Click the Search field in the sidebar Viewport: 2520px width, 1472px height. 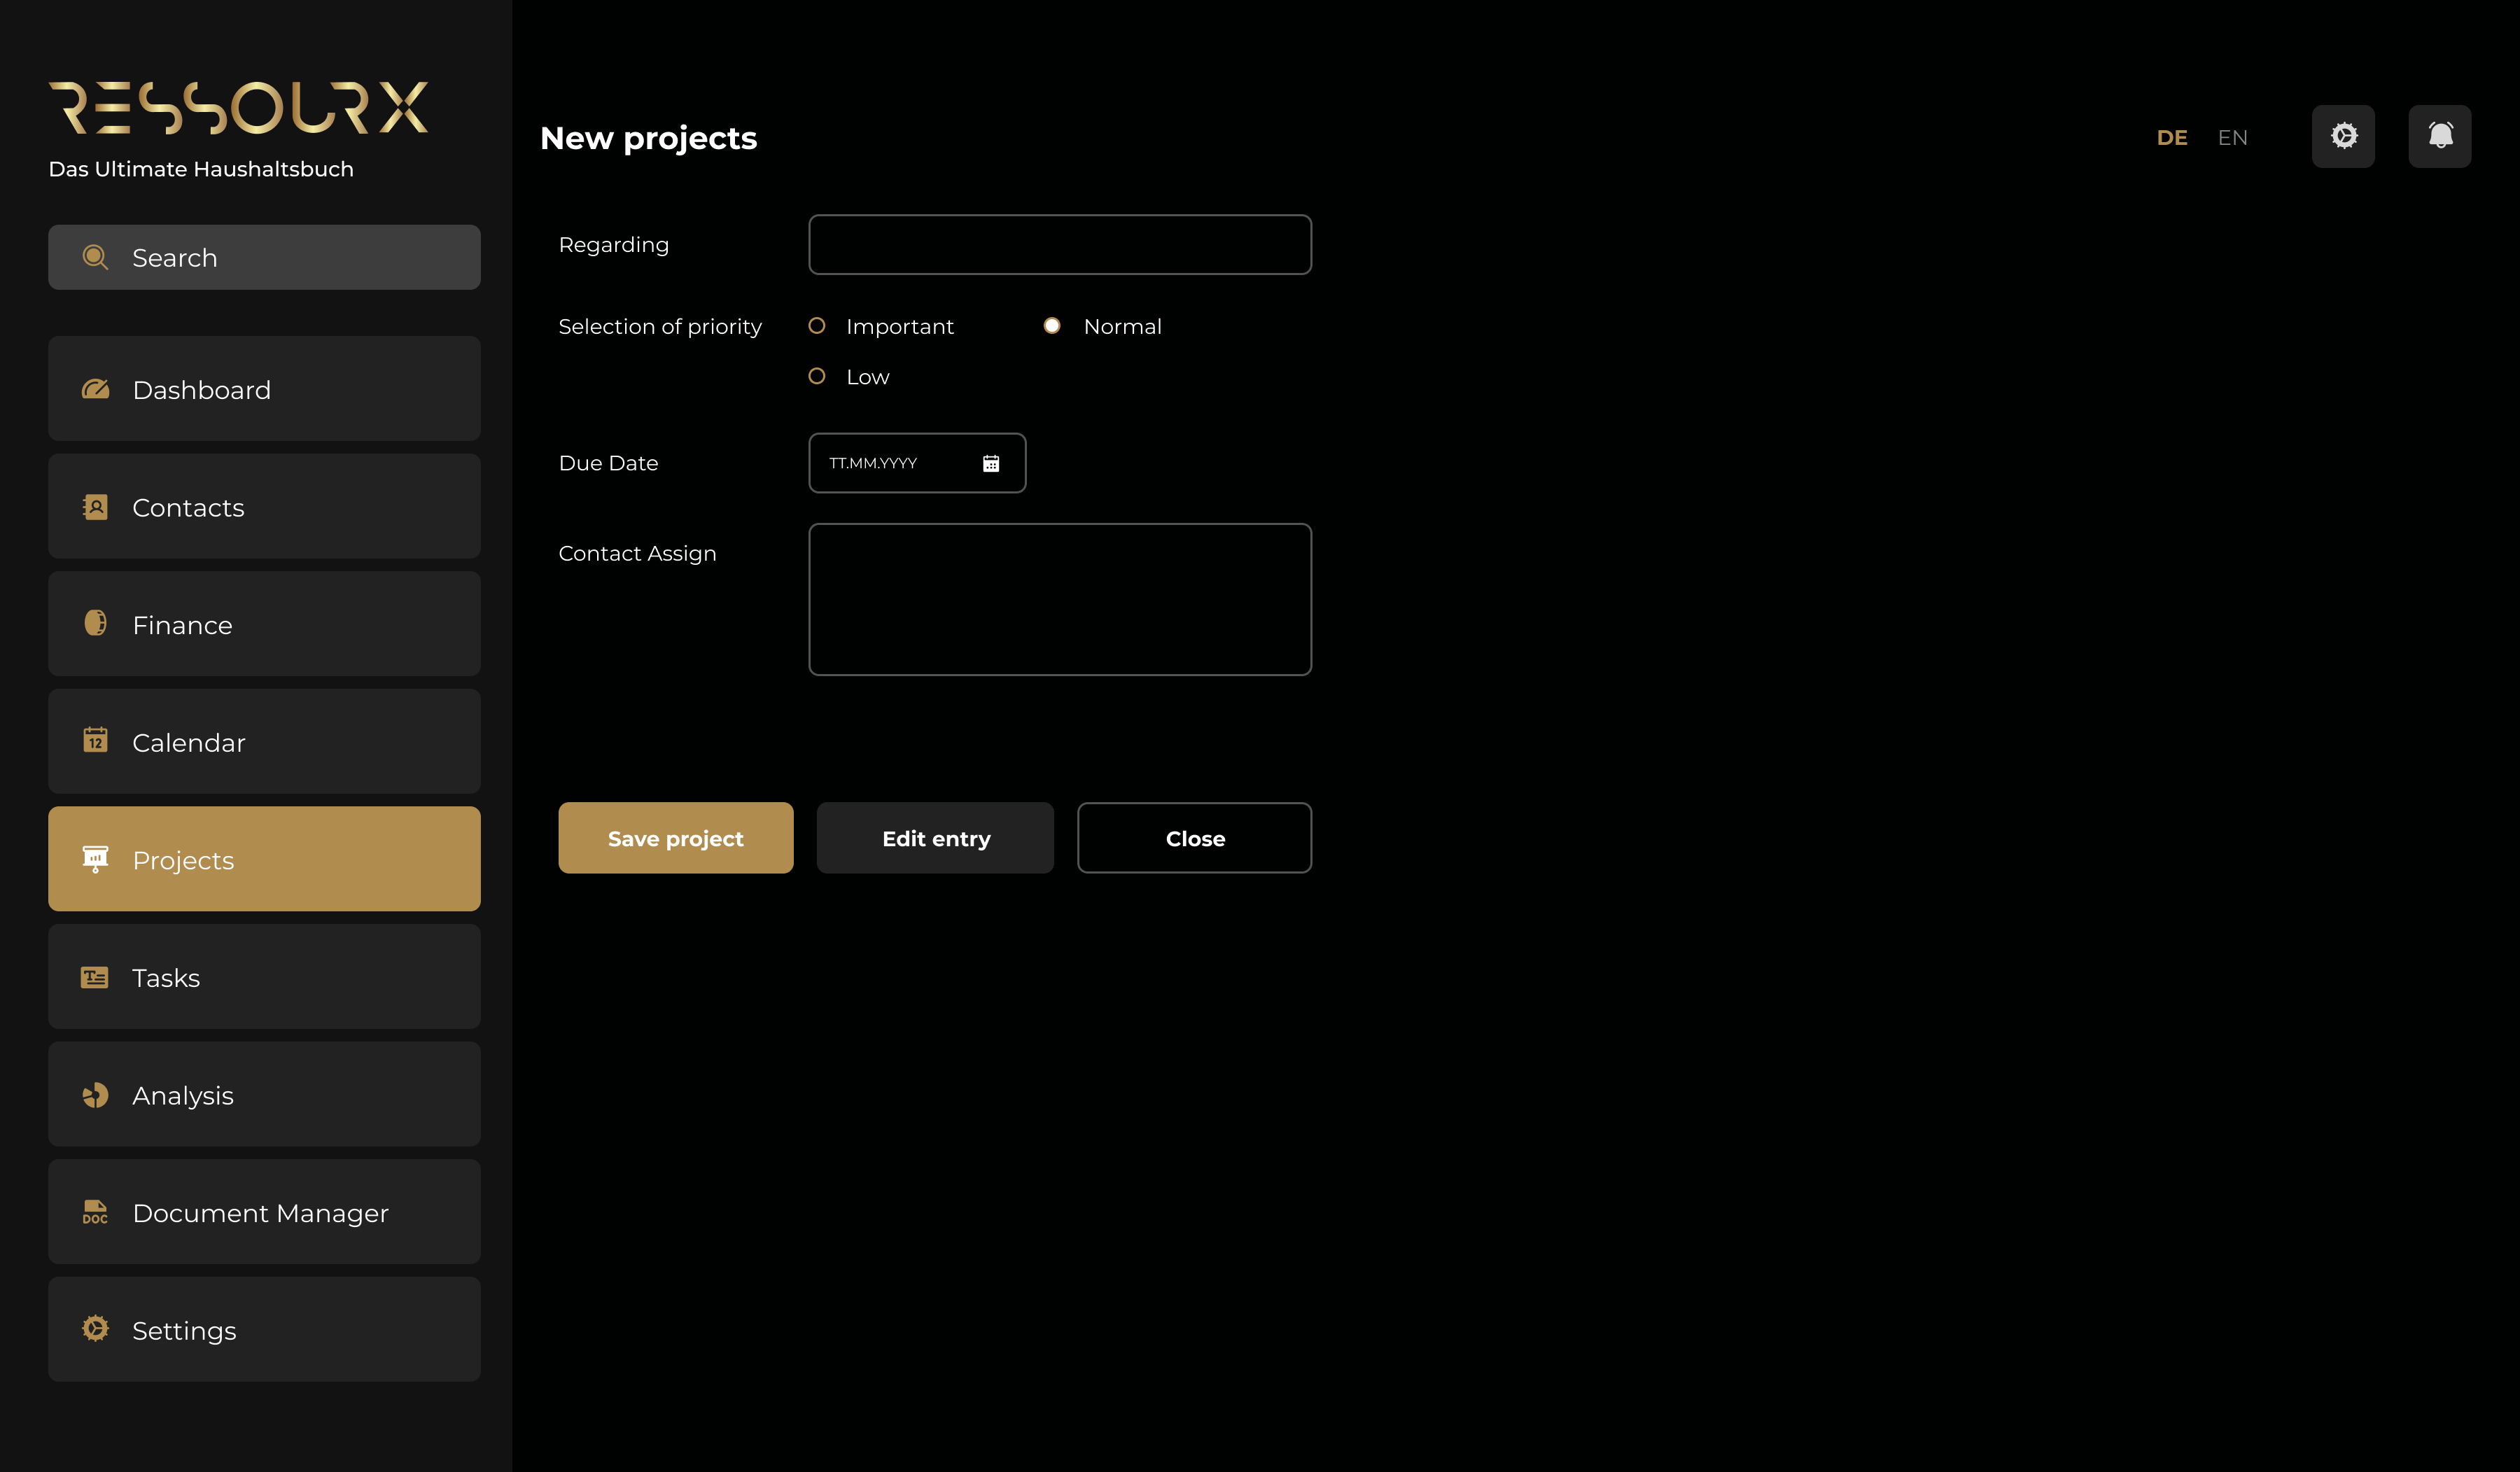(x=264, y=257)
